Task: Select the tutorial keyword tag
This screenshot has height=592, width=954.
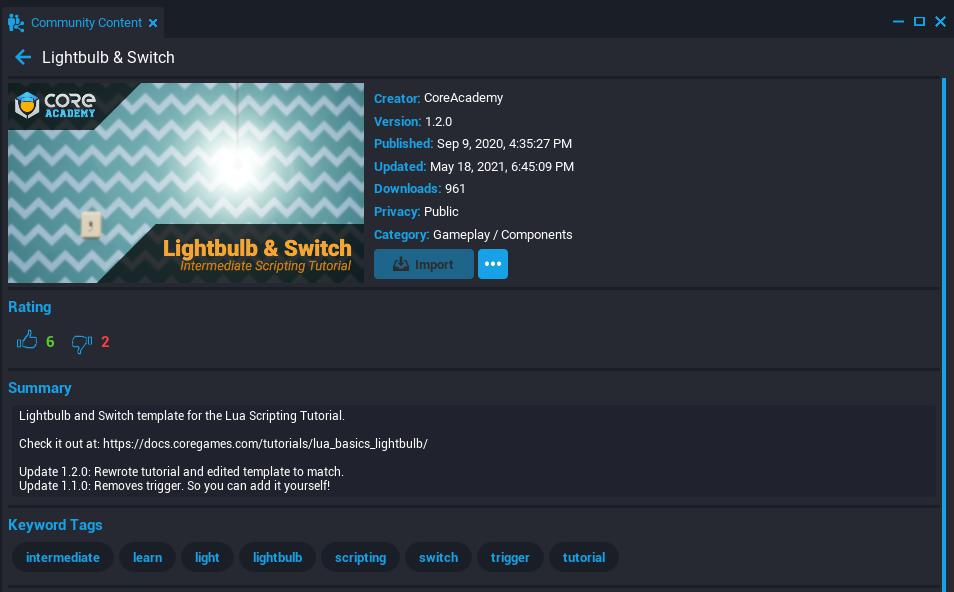Action: click(x=583, y=557)
